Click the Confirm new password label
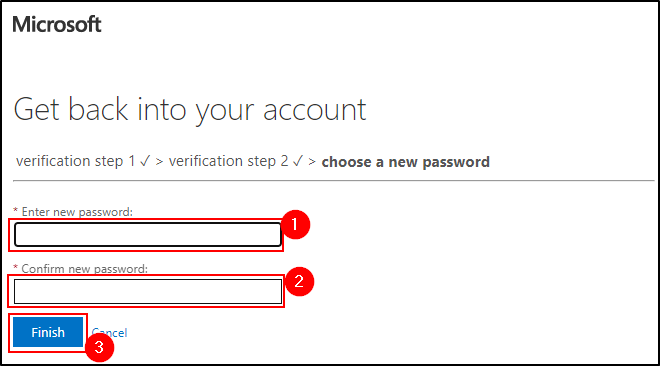Viewport: 660px width, 366px height. coord(85,269)
